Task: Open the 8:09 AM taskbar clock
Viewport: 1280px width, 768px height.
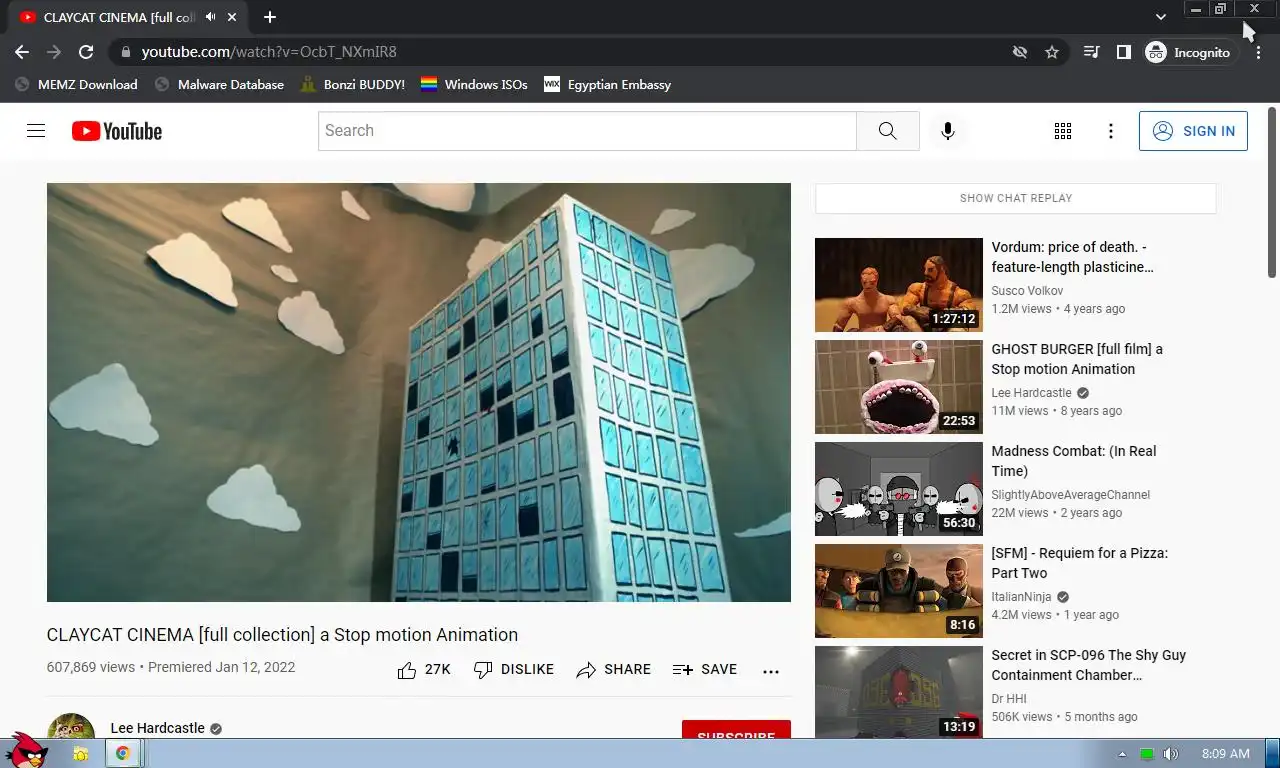Action: tap(1225, 754)
